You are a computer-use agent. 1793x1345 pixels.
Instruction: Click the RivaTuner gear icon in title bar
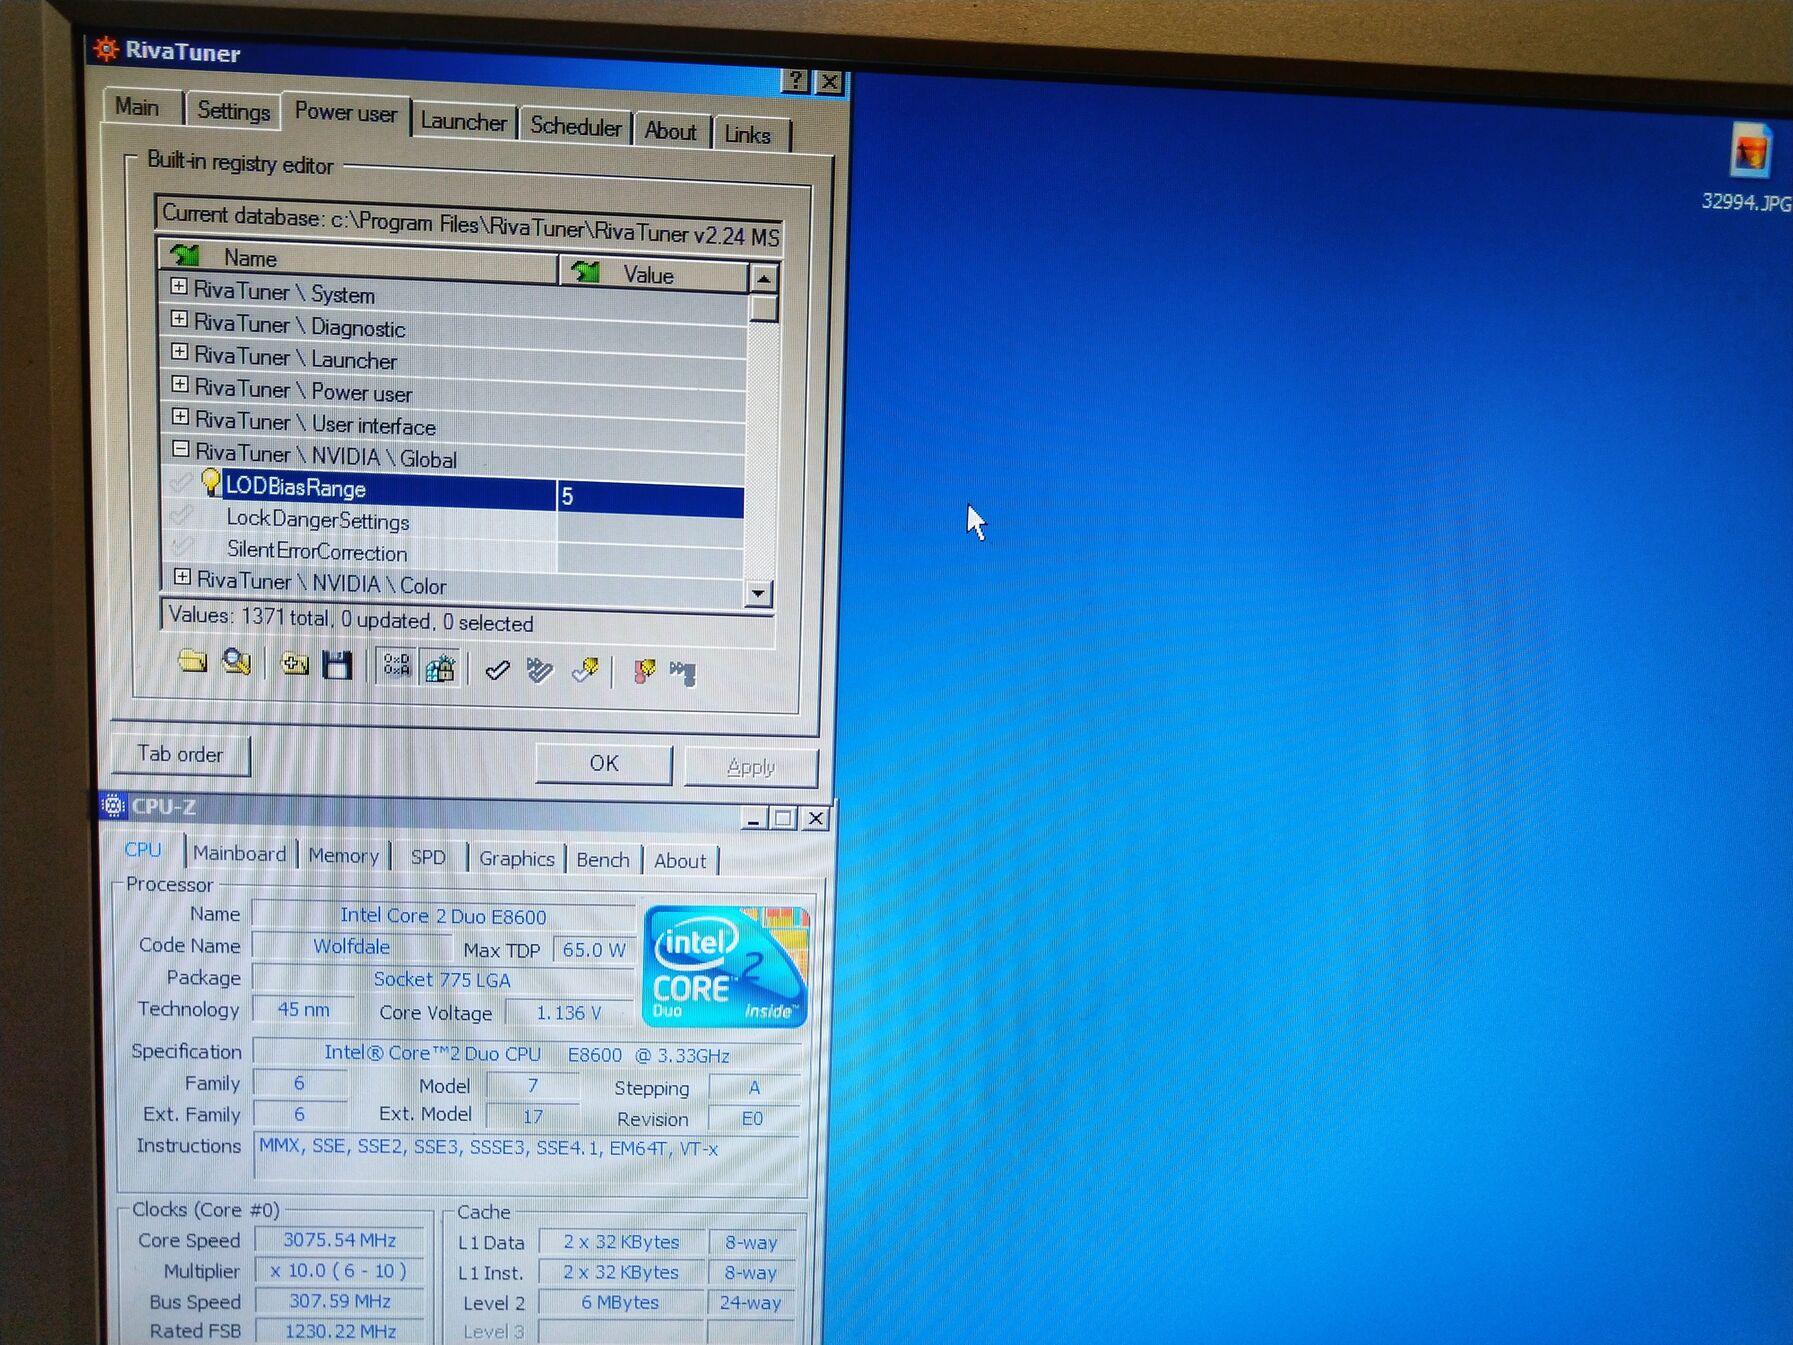(106, 48)
